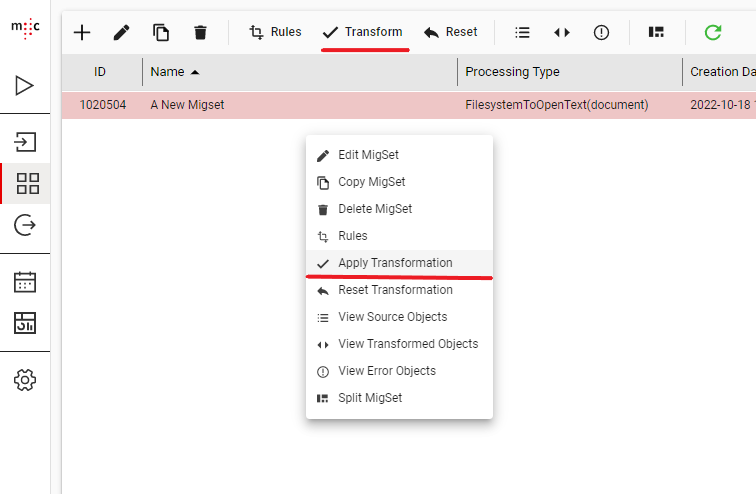Click the trash delete icon in toolbar
Image resolution: width=756 pixels, height=494 pixels.
point(200,32)
